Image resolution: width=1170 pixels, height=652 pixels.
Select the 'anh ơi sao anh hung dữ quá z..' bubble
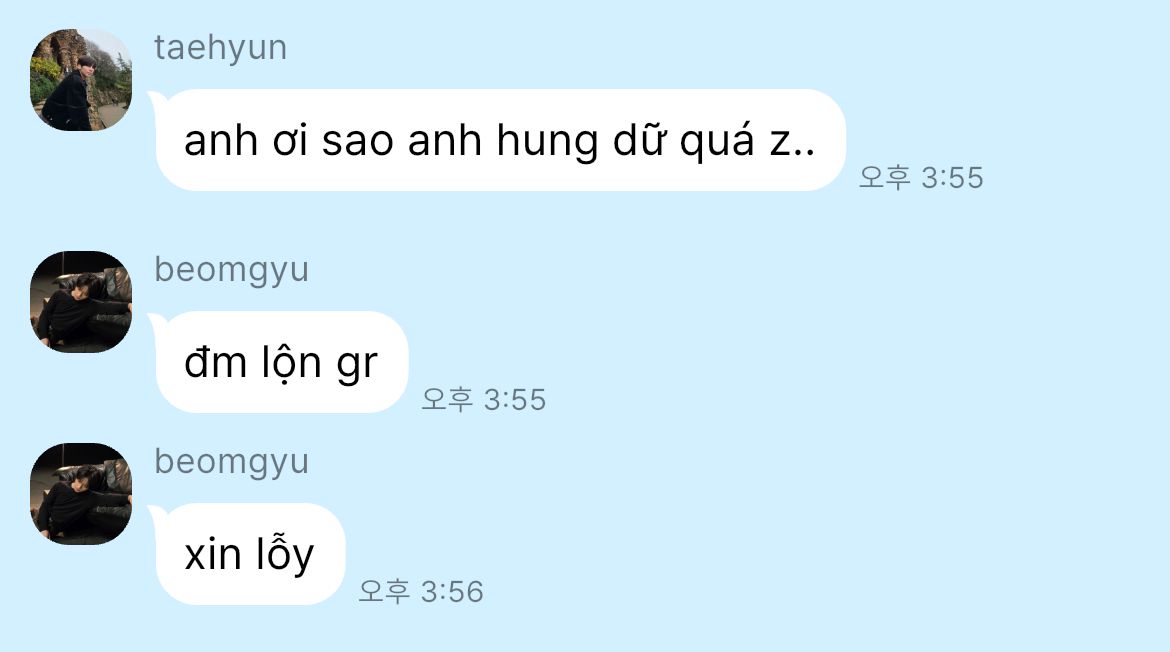click(x=499, y=140)
